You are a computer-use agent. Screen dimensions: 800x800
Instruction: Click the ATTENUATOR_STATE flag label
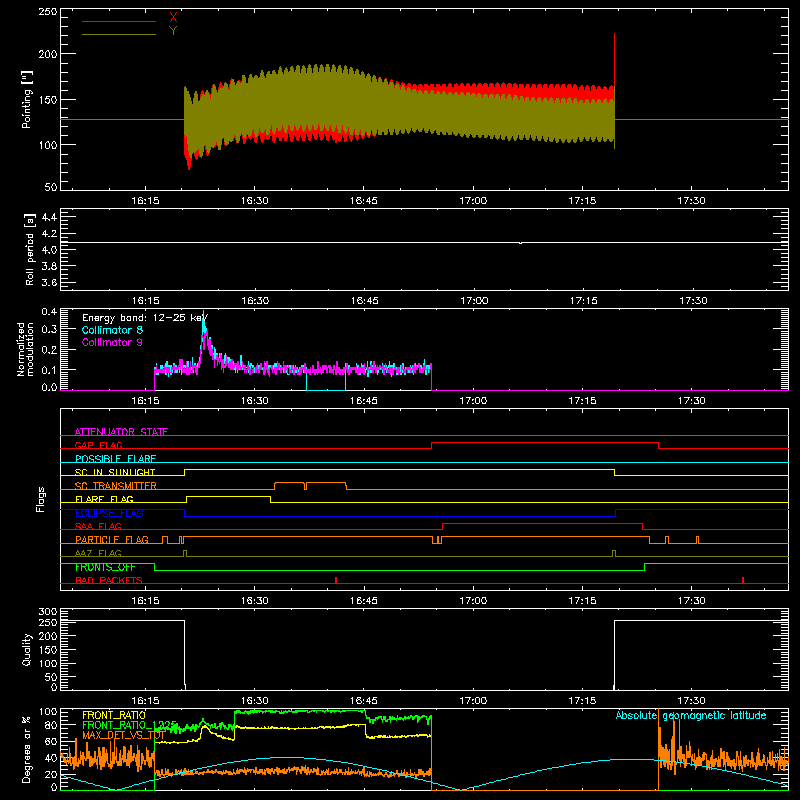click(121, 432)
